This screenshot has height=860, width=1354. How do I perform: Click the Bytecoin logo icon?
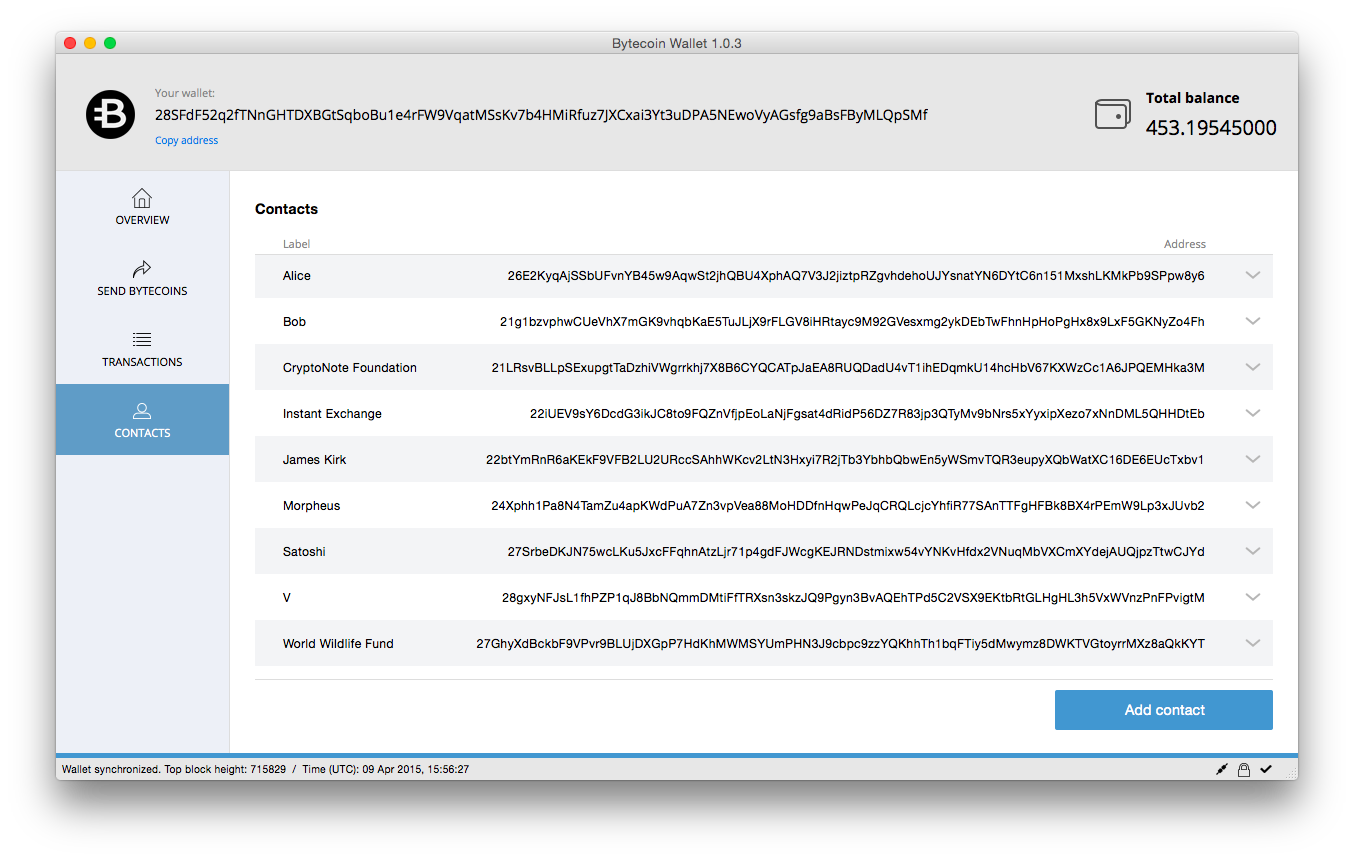pos(110,115)
